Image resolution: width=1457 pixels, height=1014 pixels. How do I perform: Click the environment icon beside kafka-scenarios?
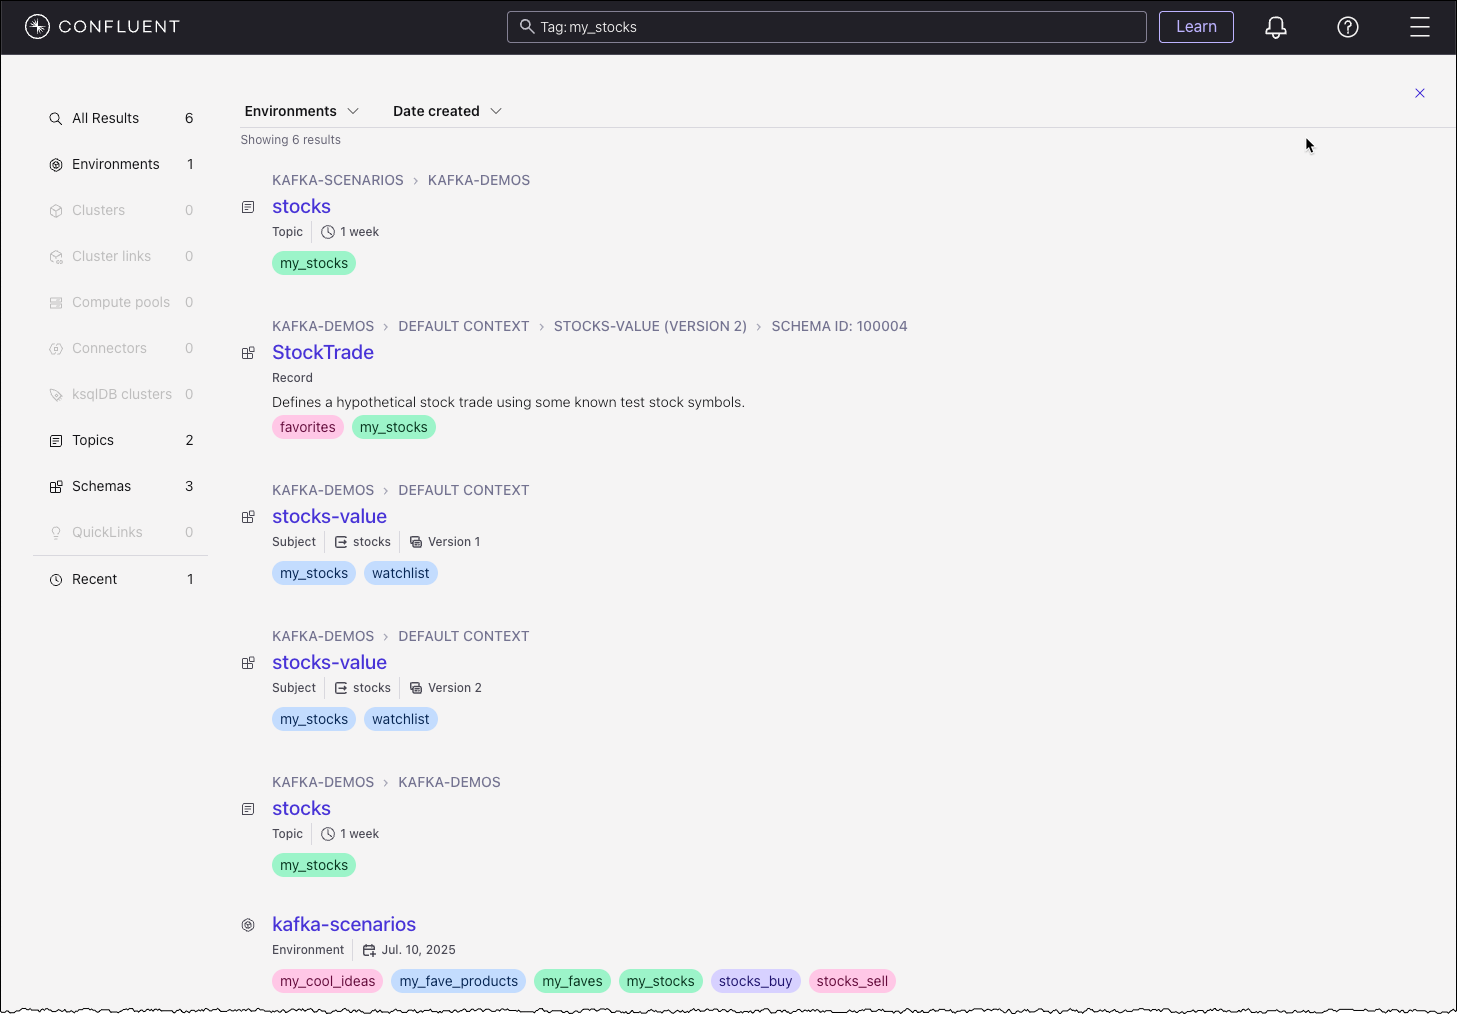pyautogui.click(x=248, y=925)
